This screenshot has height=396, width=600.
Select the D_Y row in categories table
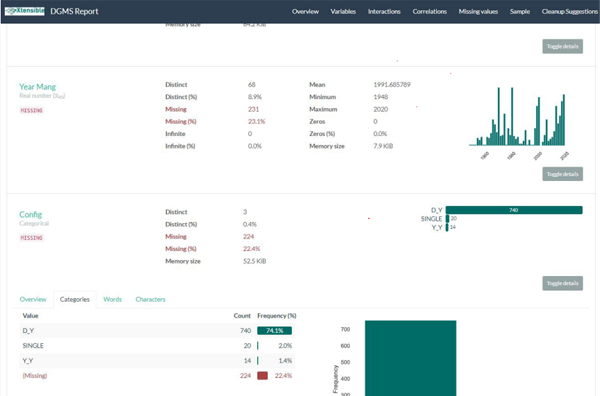click(157, 331)
